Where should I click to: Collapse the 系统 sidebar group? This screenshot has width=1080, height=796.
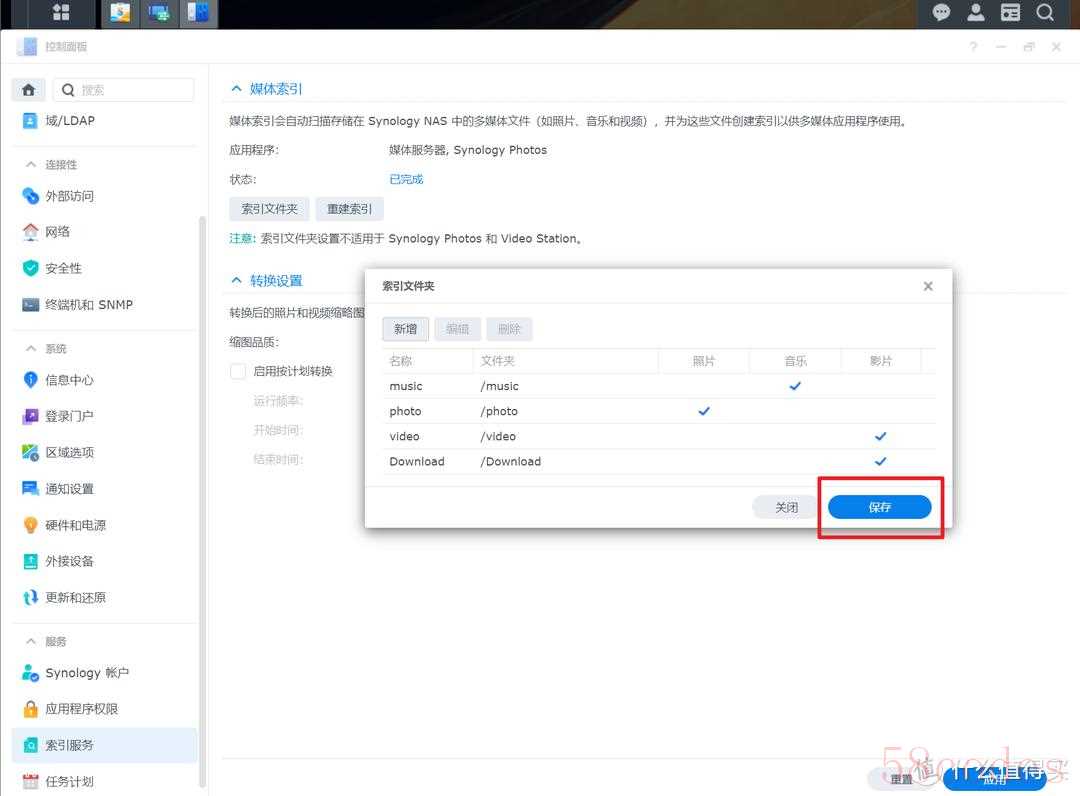tap(31, 348)
